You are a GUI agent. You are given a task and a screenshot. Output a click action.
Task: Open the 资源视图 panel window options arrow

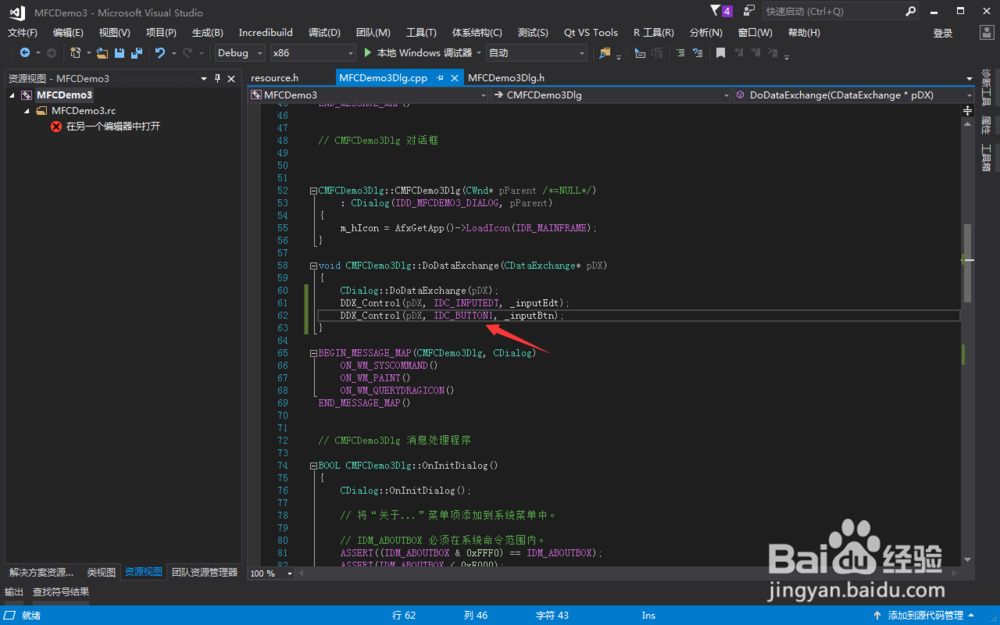click(203, 78)
